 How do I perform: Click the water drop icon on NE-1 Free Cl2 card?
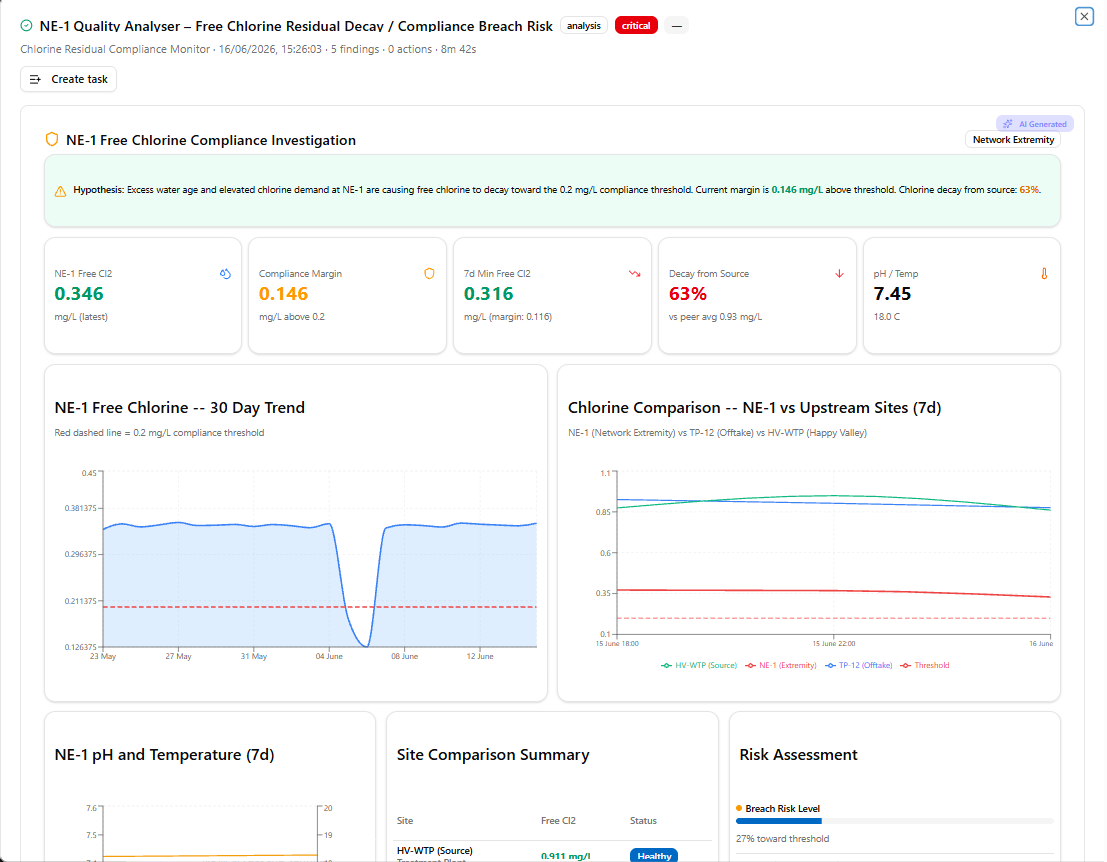(225, 274)
